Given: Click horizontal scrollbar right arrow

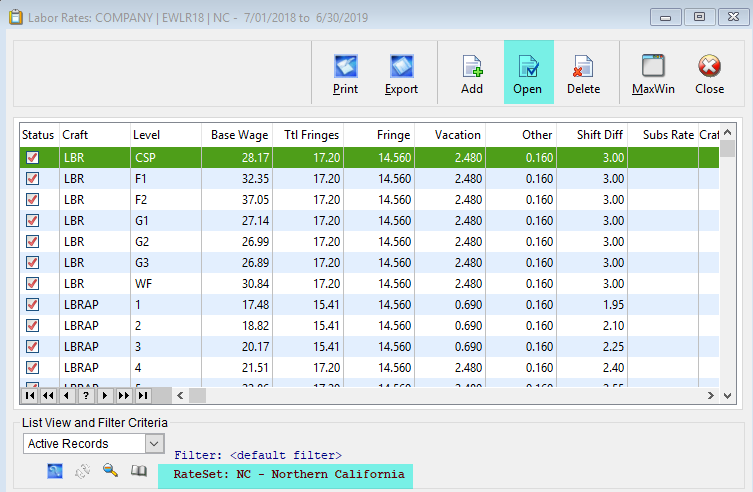Looking at the screenshot, I should (x=711, y=396).
